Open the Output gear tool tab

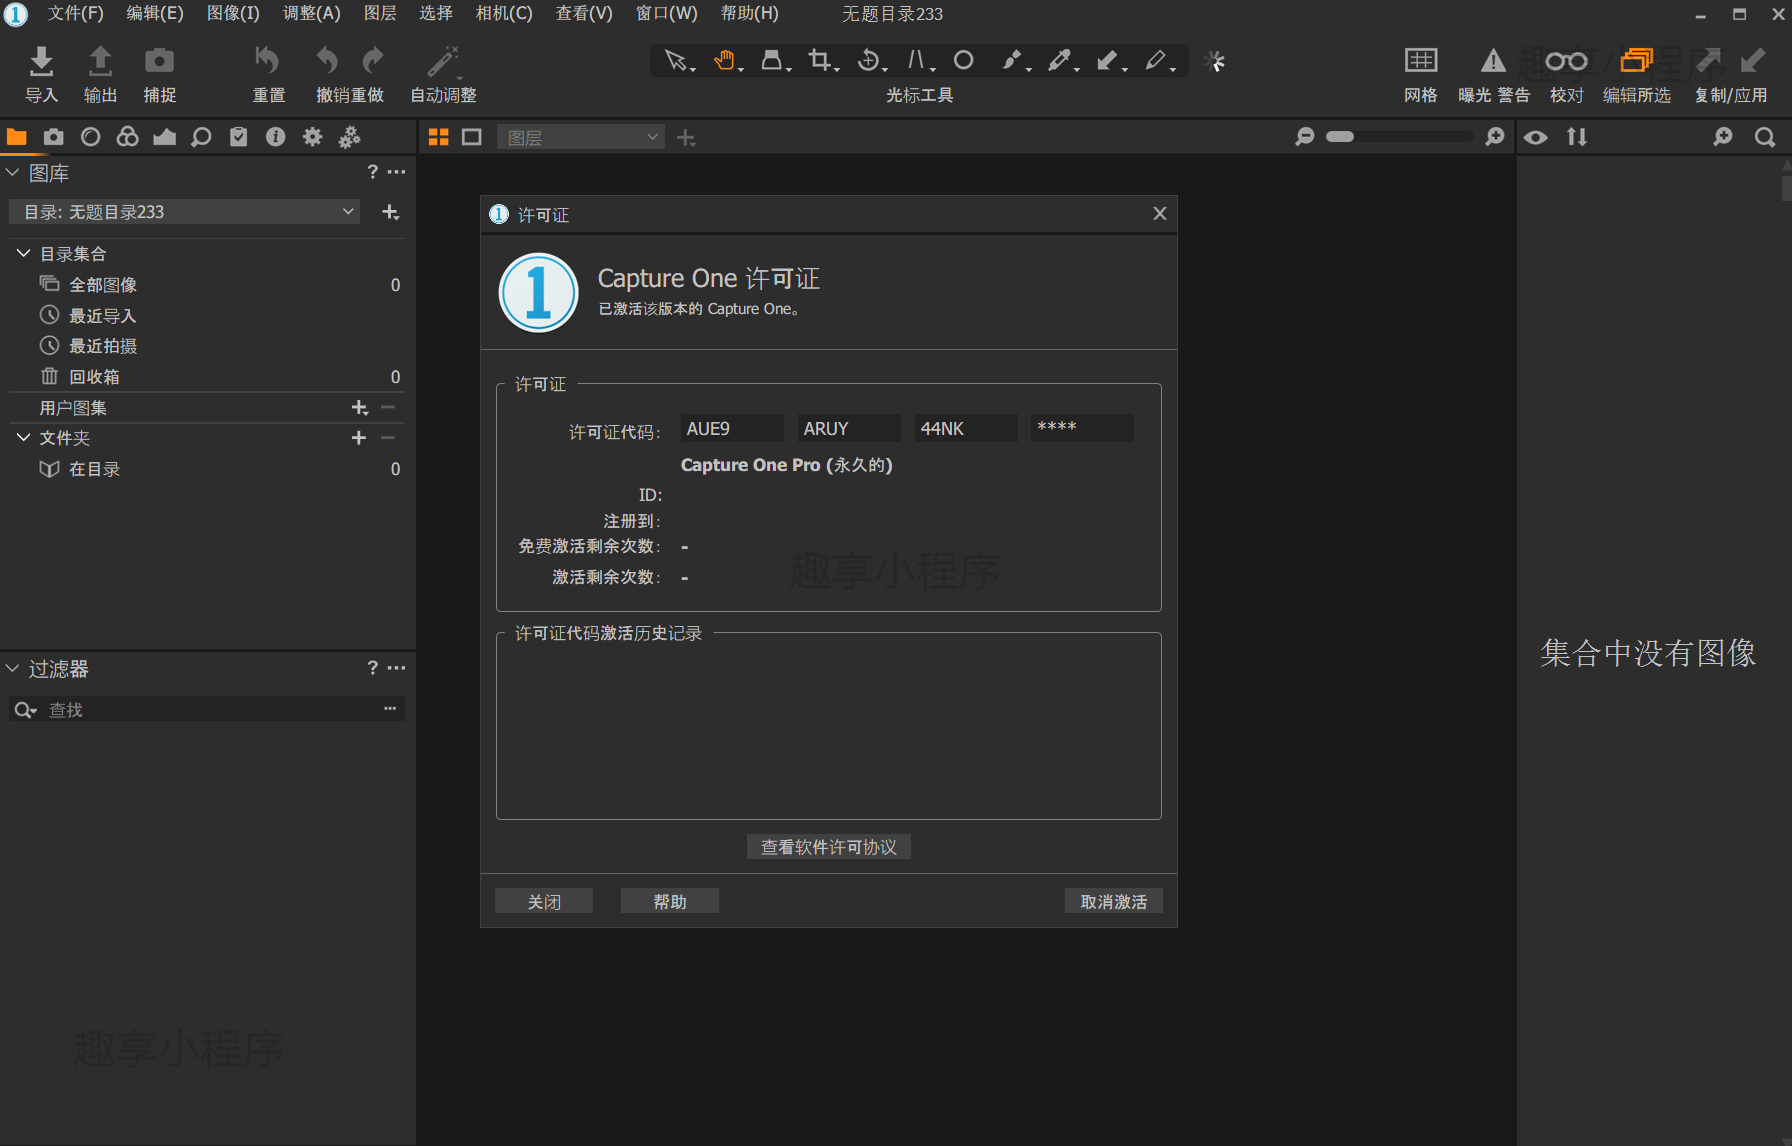pyautogui.click(x=312, y=137)
